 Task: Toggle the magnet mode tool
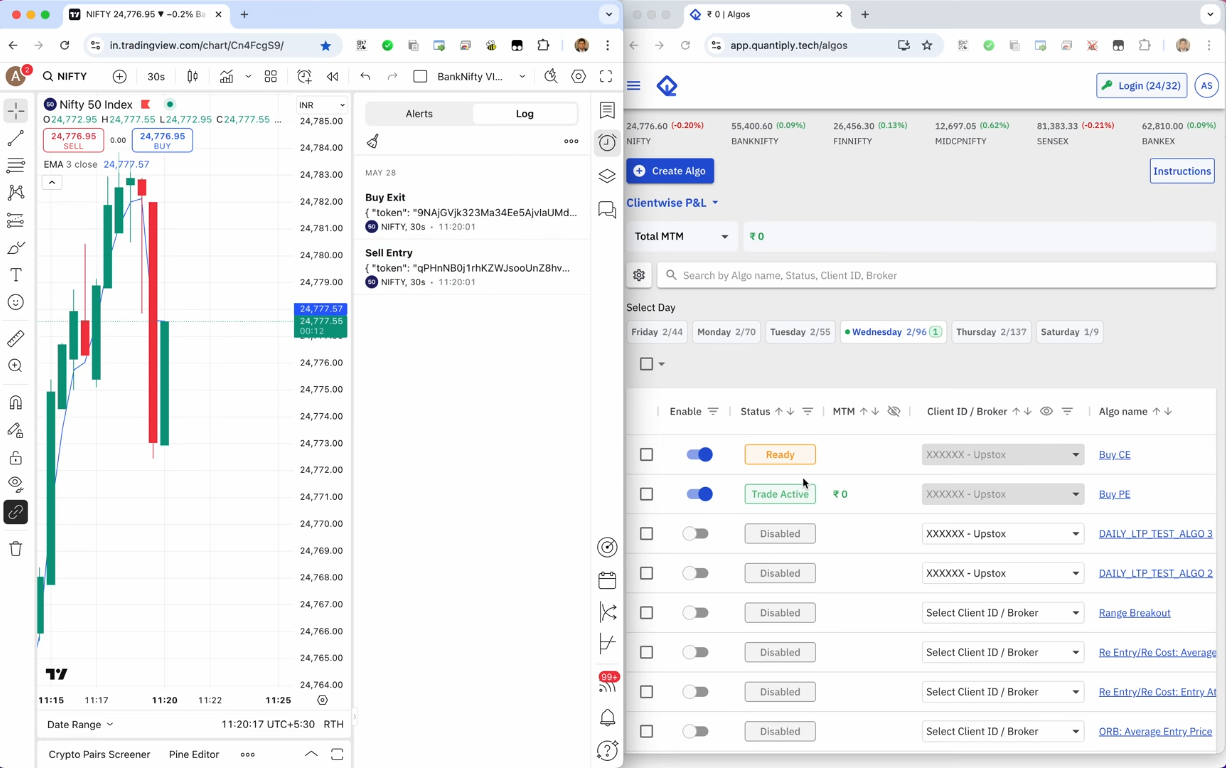pyautogui.click(x=16, y=403)
